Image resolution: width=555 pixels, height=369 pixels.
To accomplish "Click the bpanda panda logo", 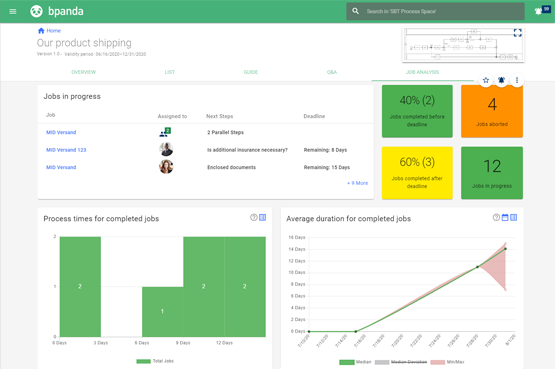I will (x=36, y=11).
